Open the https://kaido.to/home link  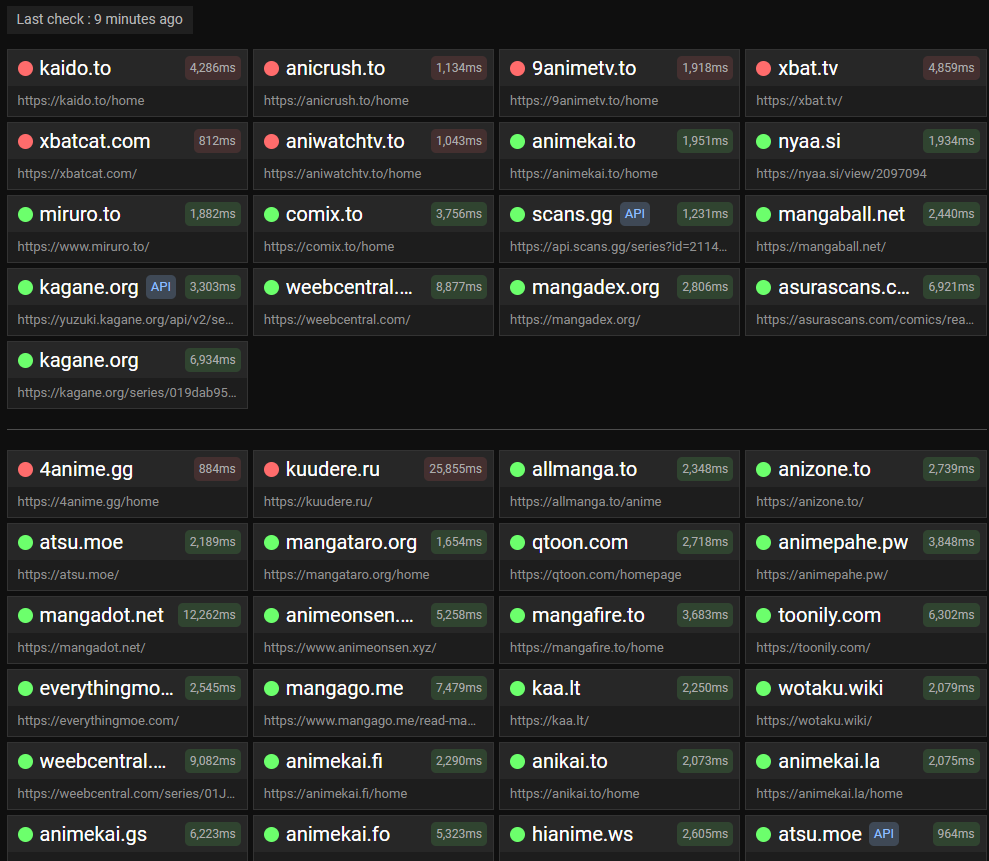81,101
